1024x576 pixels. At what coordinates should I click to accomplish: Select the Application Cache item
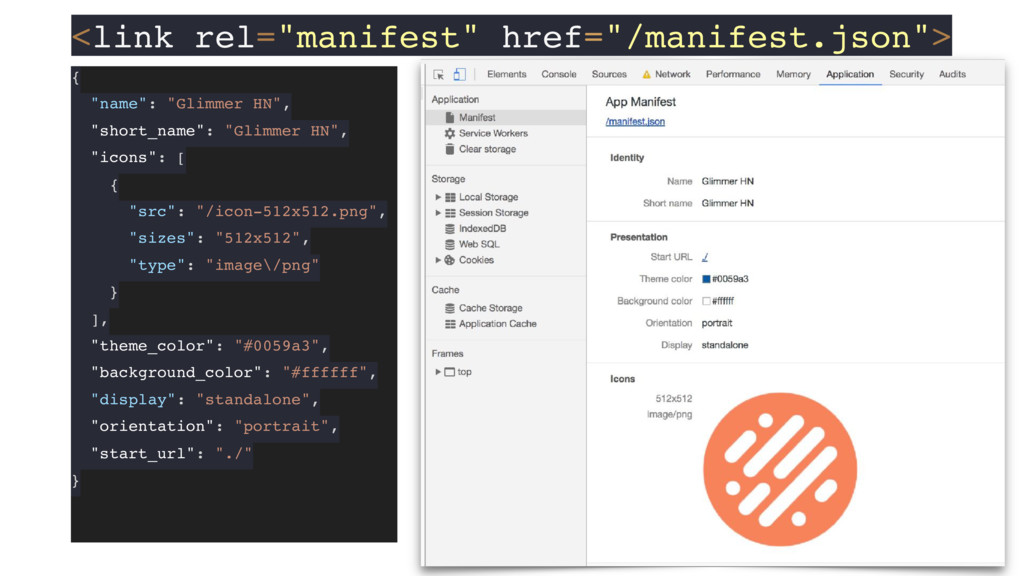[498, 324]
